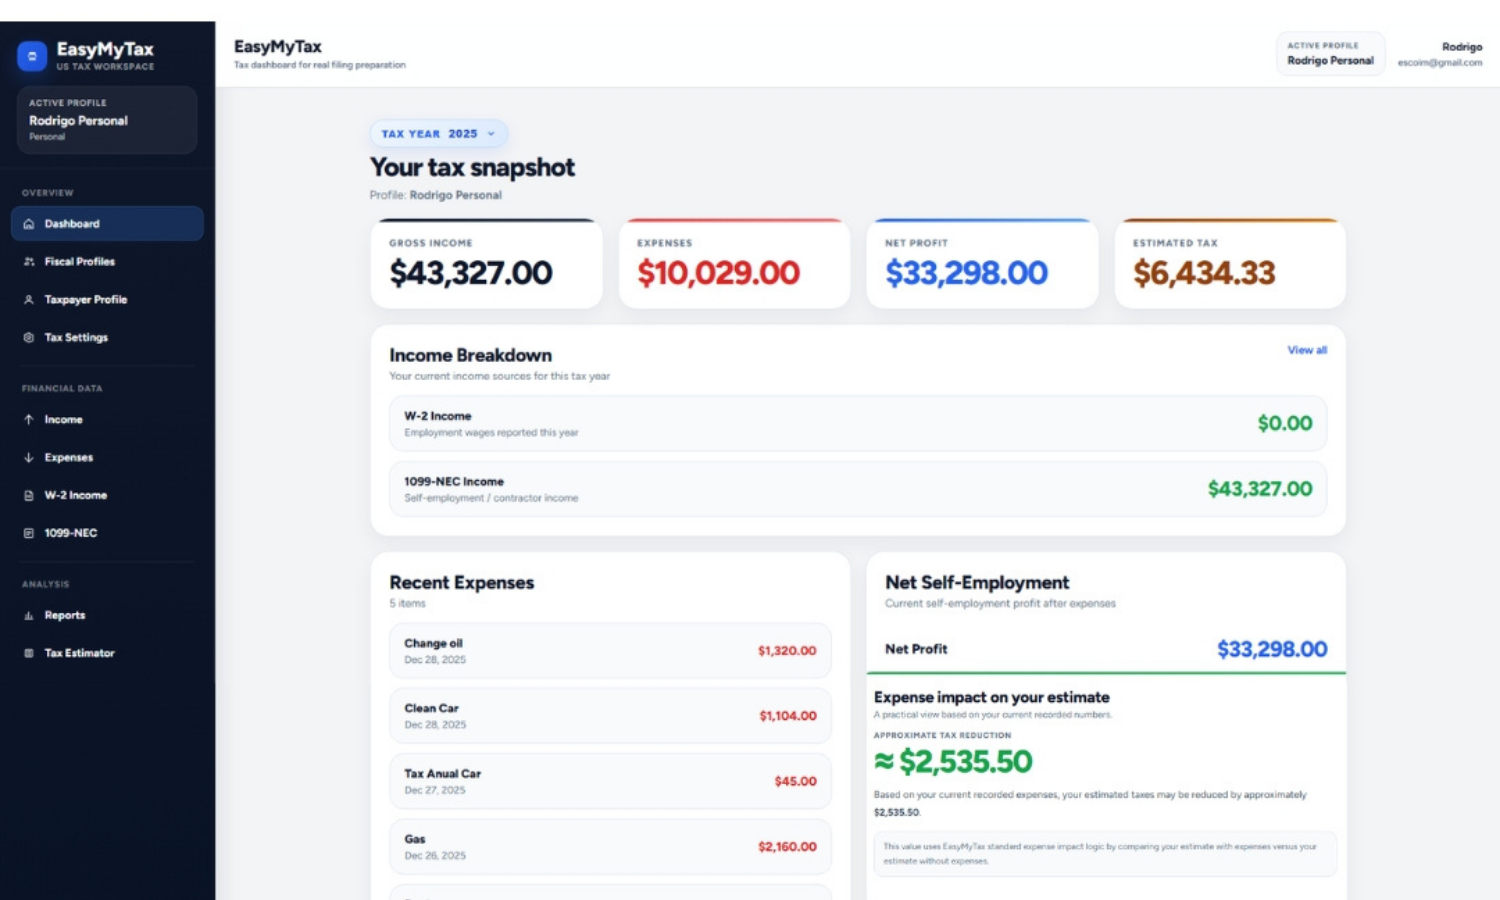The image size is (1500, 900).
Task: Open Reports under Analysis
Action: tap(107, 616)
